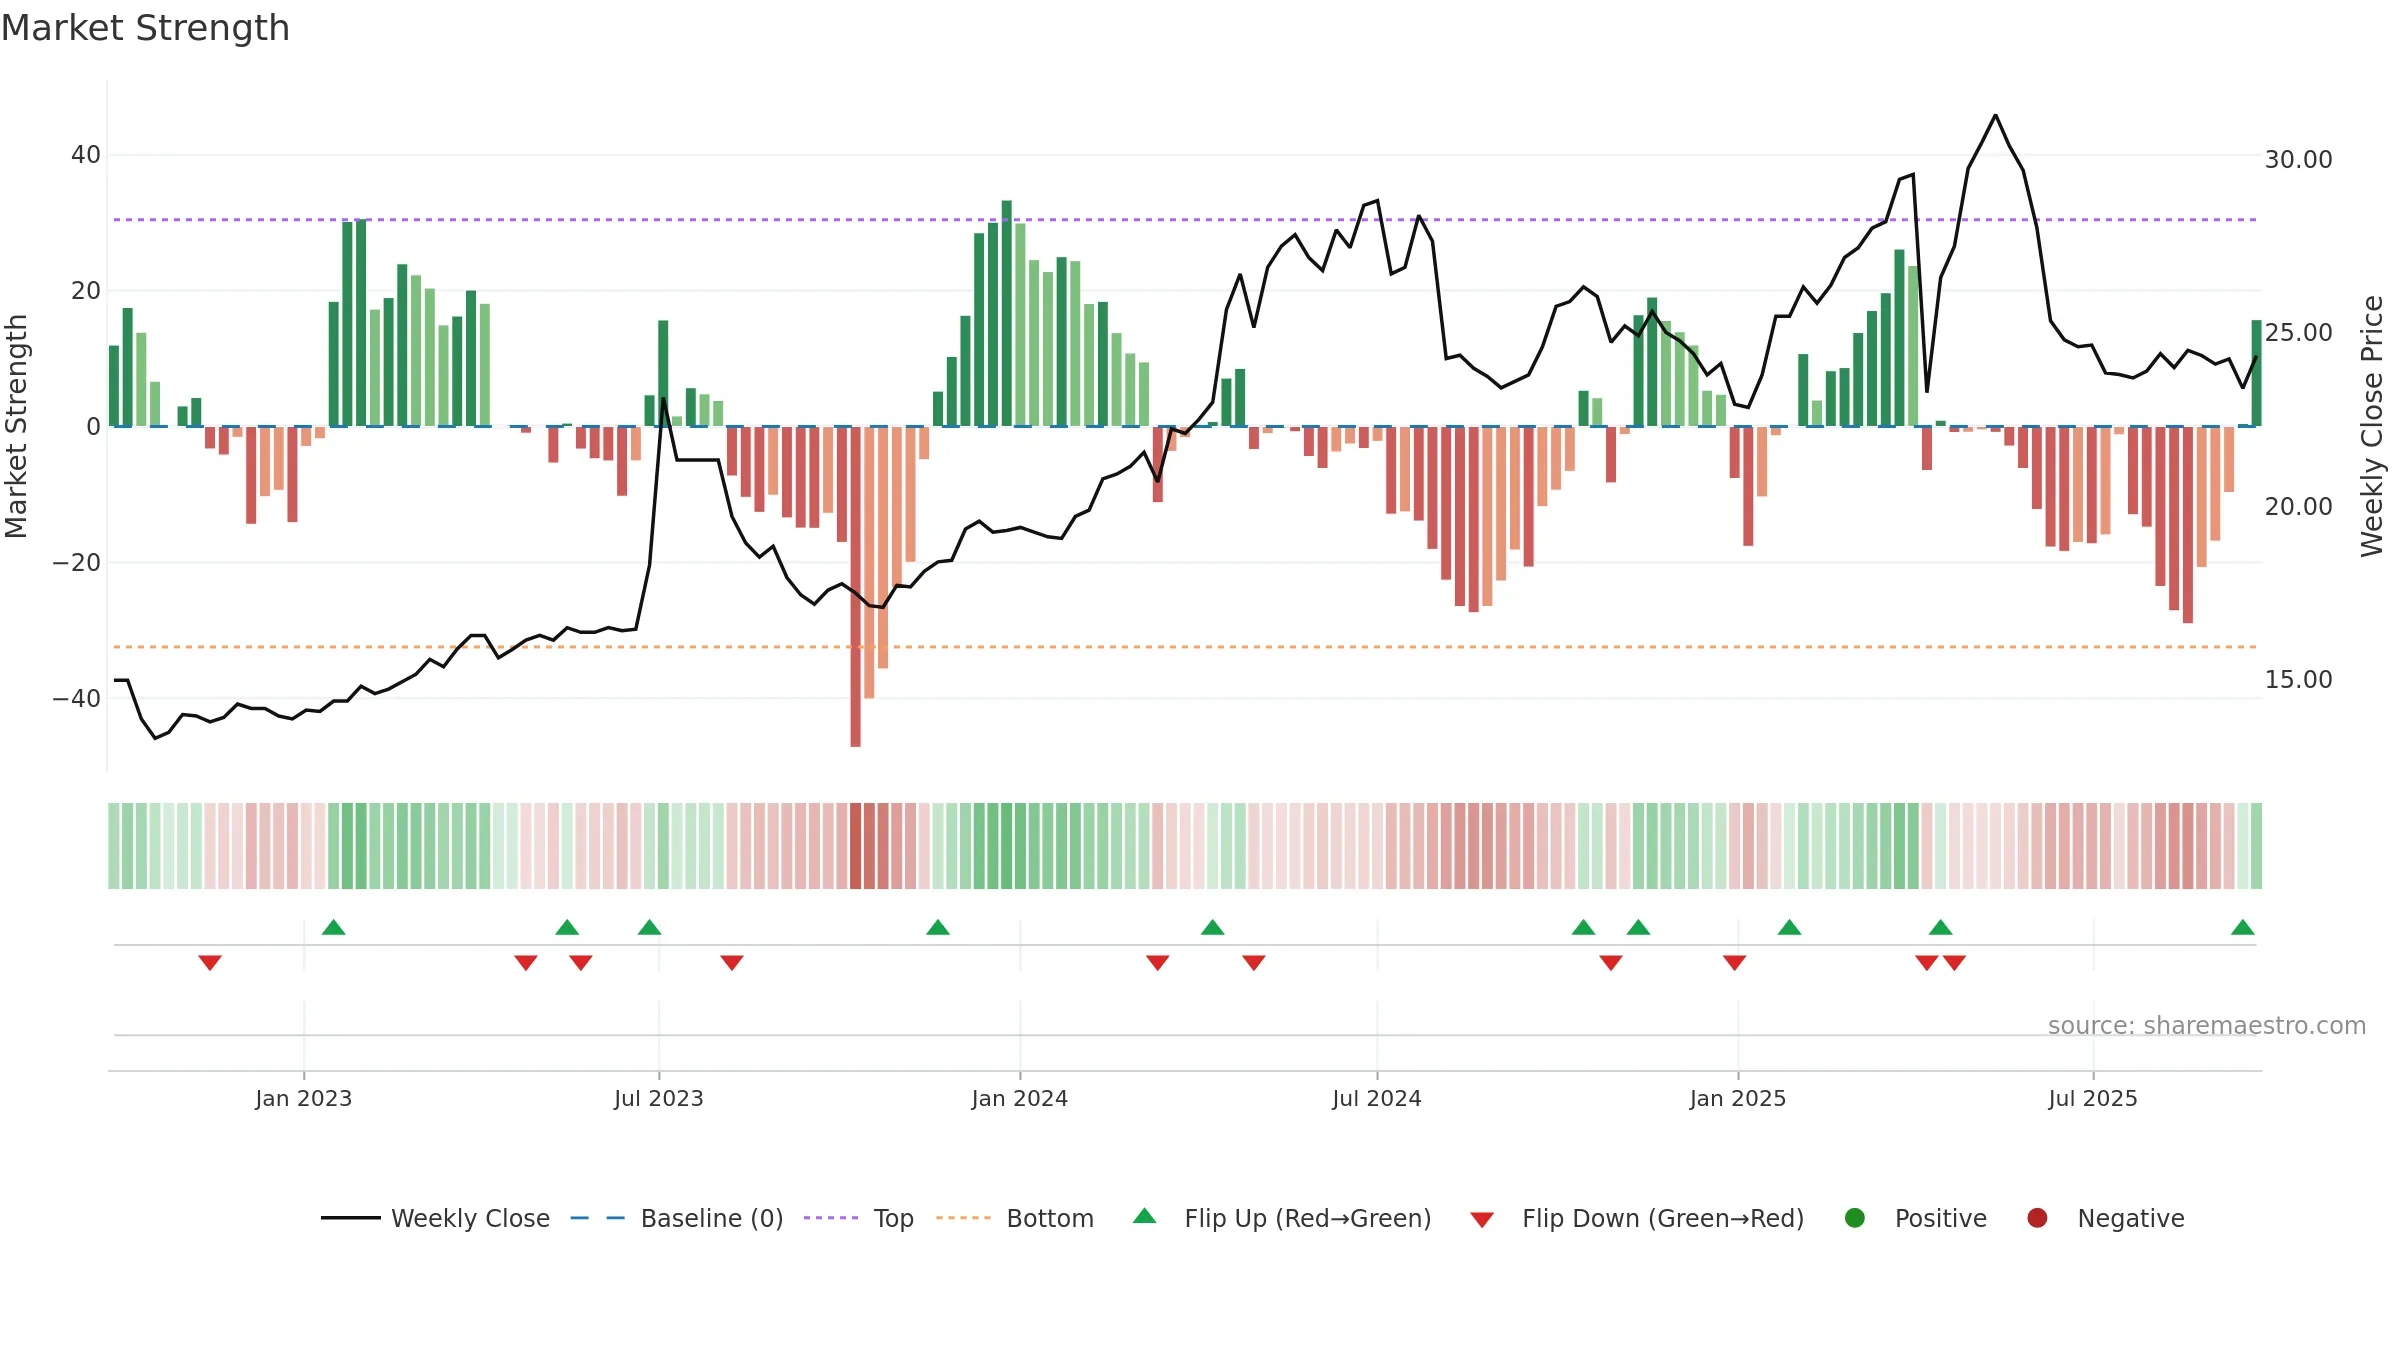Click the flip-up marker just before Jul 2023

click(x=650, y=927)
